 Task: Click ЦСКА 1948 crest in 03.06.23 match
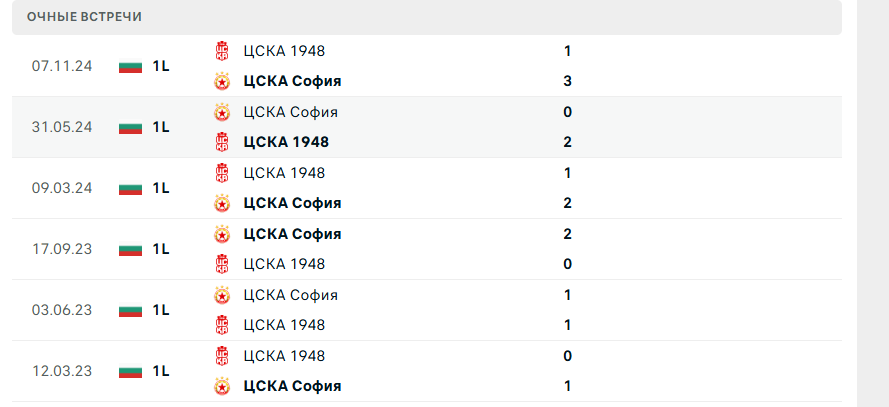222,325
